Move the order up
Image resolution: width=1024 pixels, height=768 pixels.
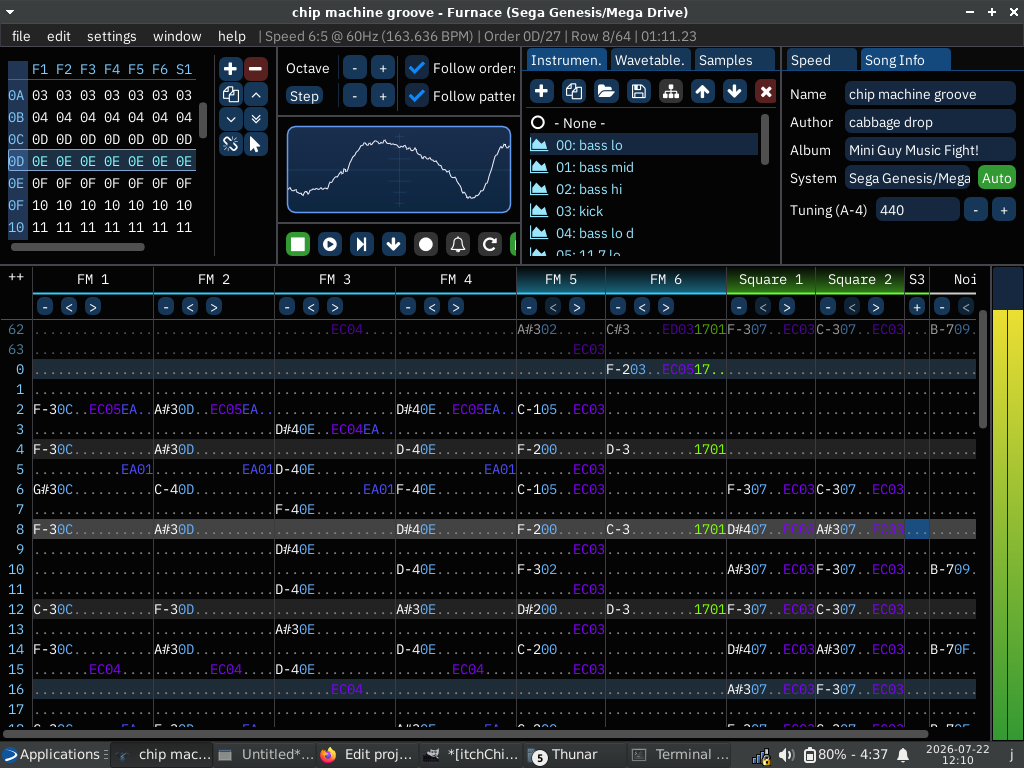point(256,95)
